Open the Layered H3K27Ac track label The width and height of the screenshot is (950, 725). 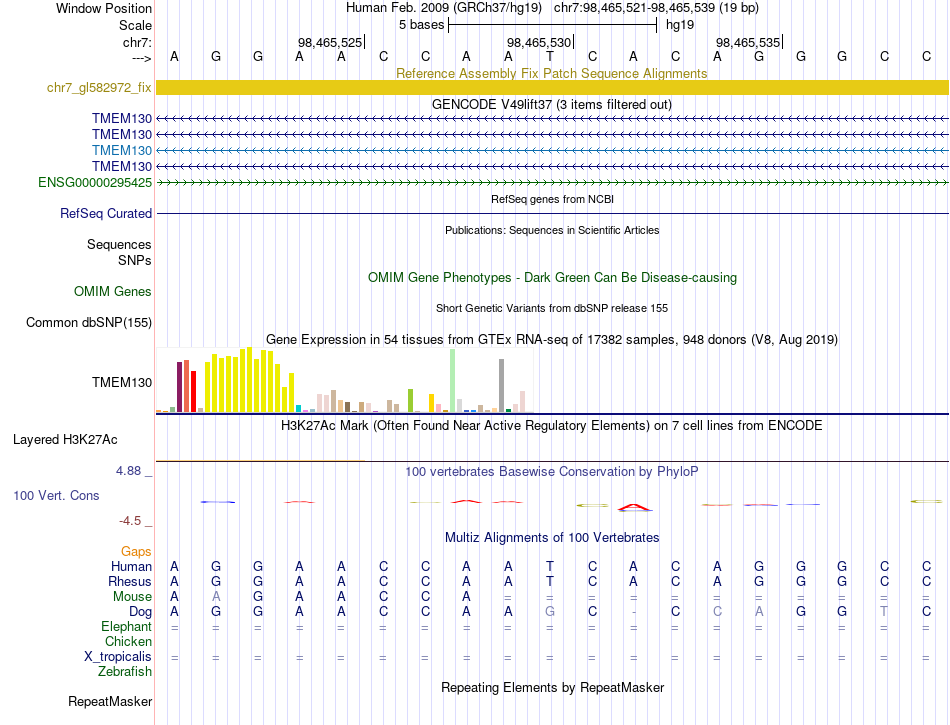[65, 440]
